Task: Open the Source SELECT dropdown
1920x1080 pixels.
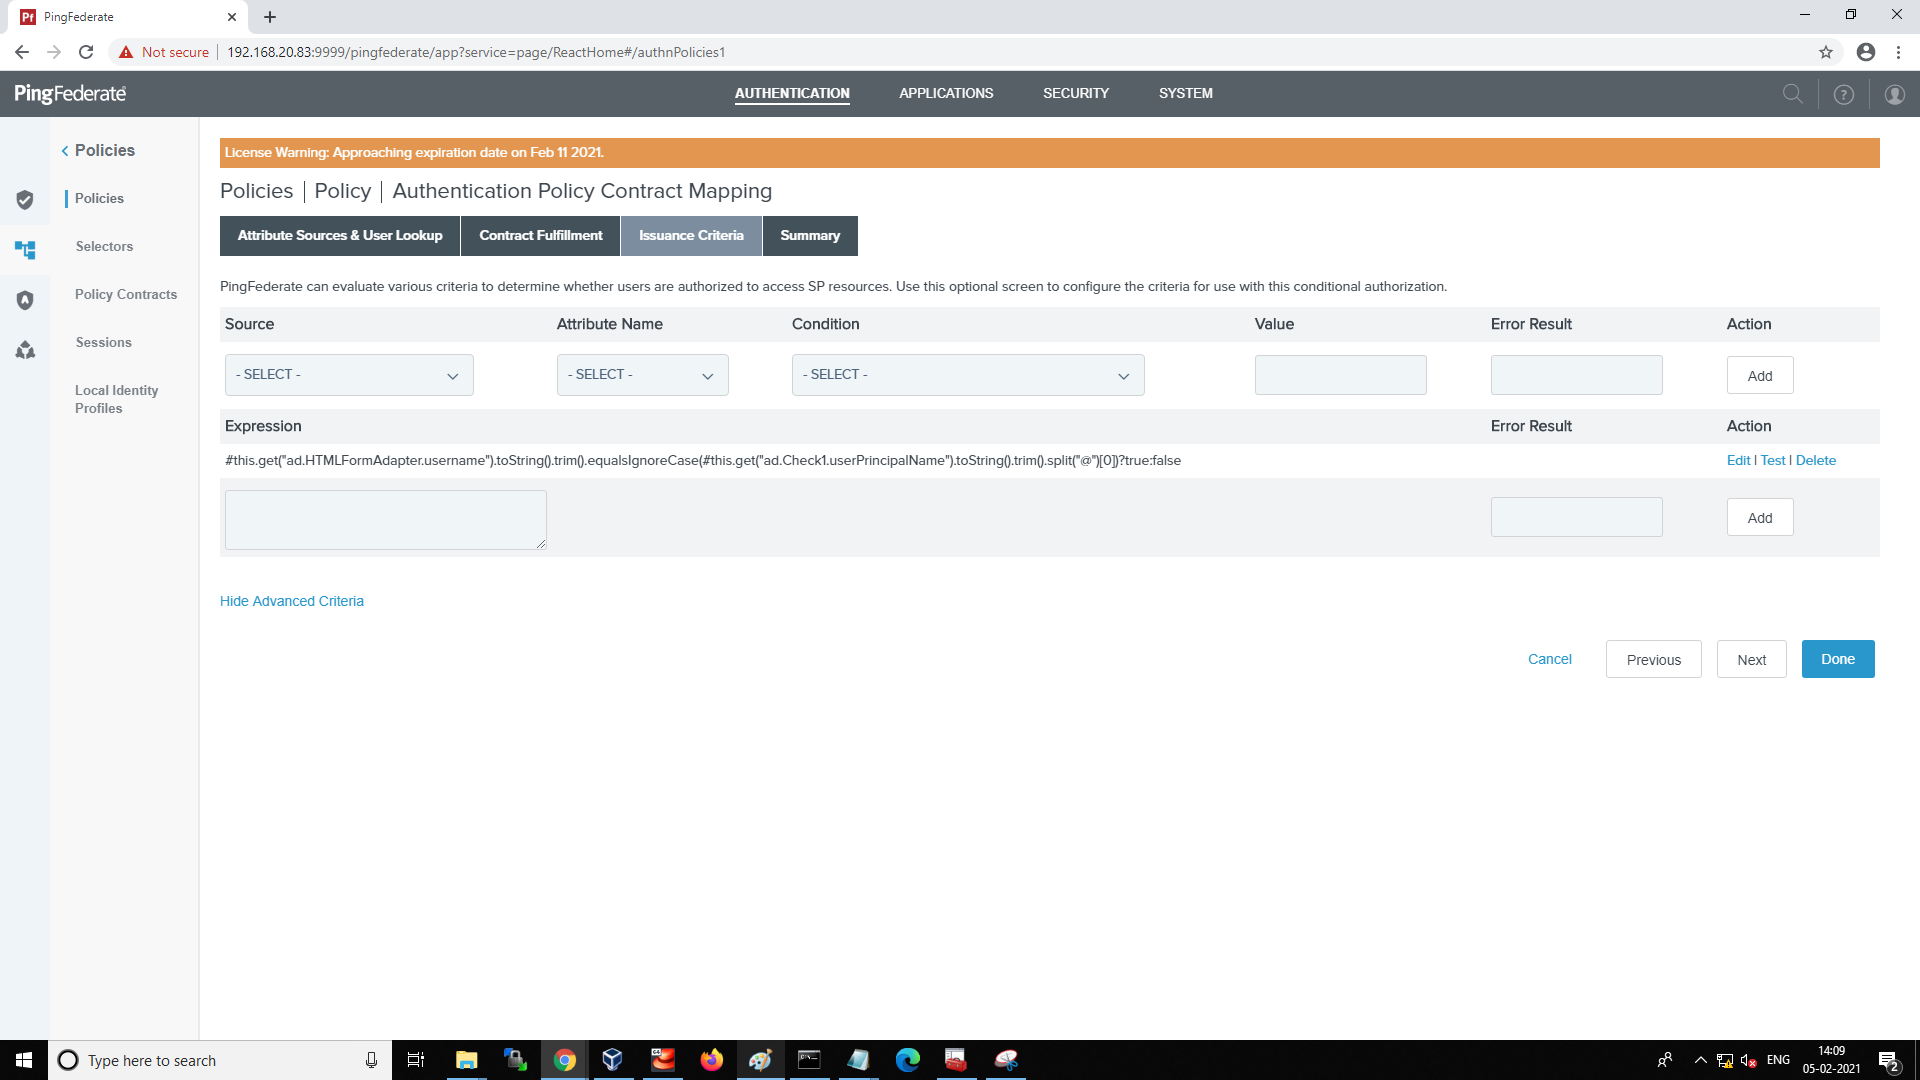Action: 349,375
